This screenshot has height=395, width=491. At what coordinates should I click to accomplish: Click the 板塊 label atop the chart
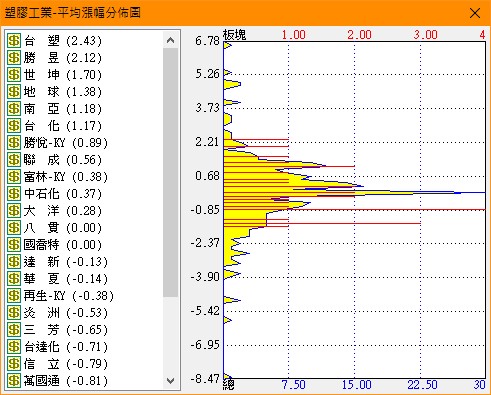pos(235,34)
